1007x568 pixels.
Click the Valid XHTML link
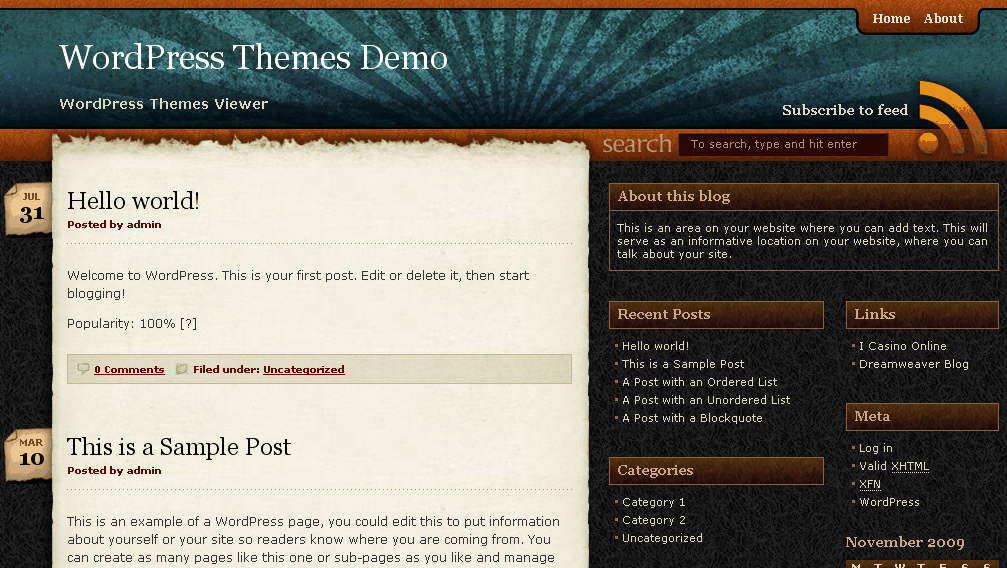pyautogui.click(x=894, y=466)
